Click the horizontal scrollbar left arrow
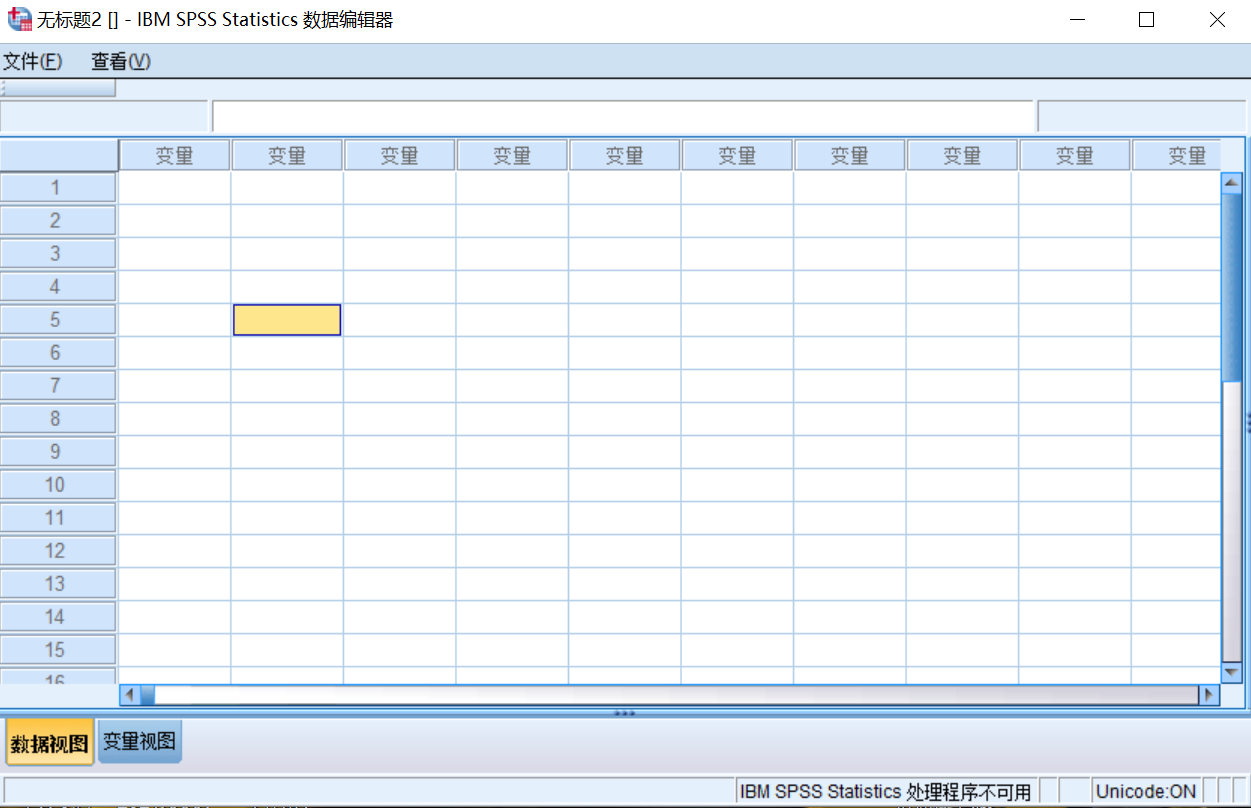The width and height of the screenshot is (1251, 808). click(x=127, y=692)
